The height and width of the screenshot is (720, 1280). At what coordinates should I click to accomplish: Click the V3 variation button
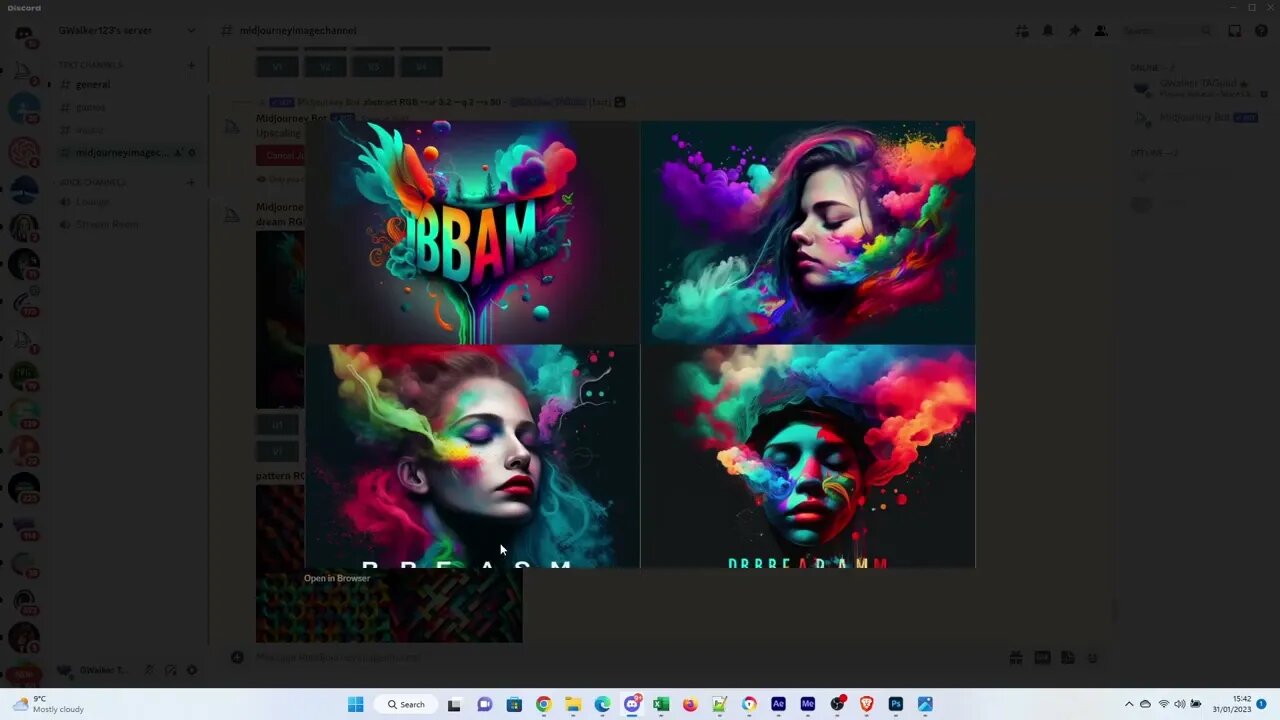(x=373, y=67)
